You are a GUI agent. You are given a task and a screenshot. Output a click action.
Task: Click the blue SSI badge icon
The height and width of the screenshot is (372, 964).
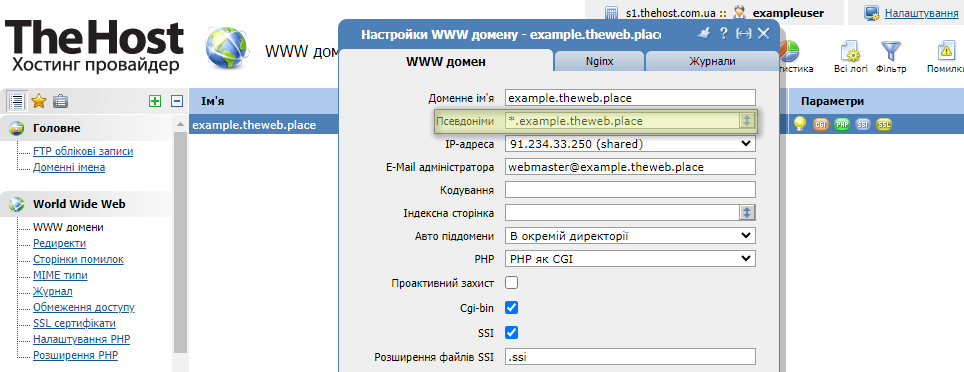[x=863, y=125]
